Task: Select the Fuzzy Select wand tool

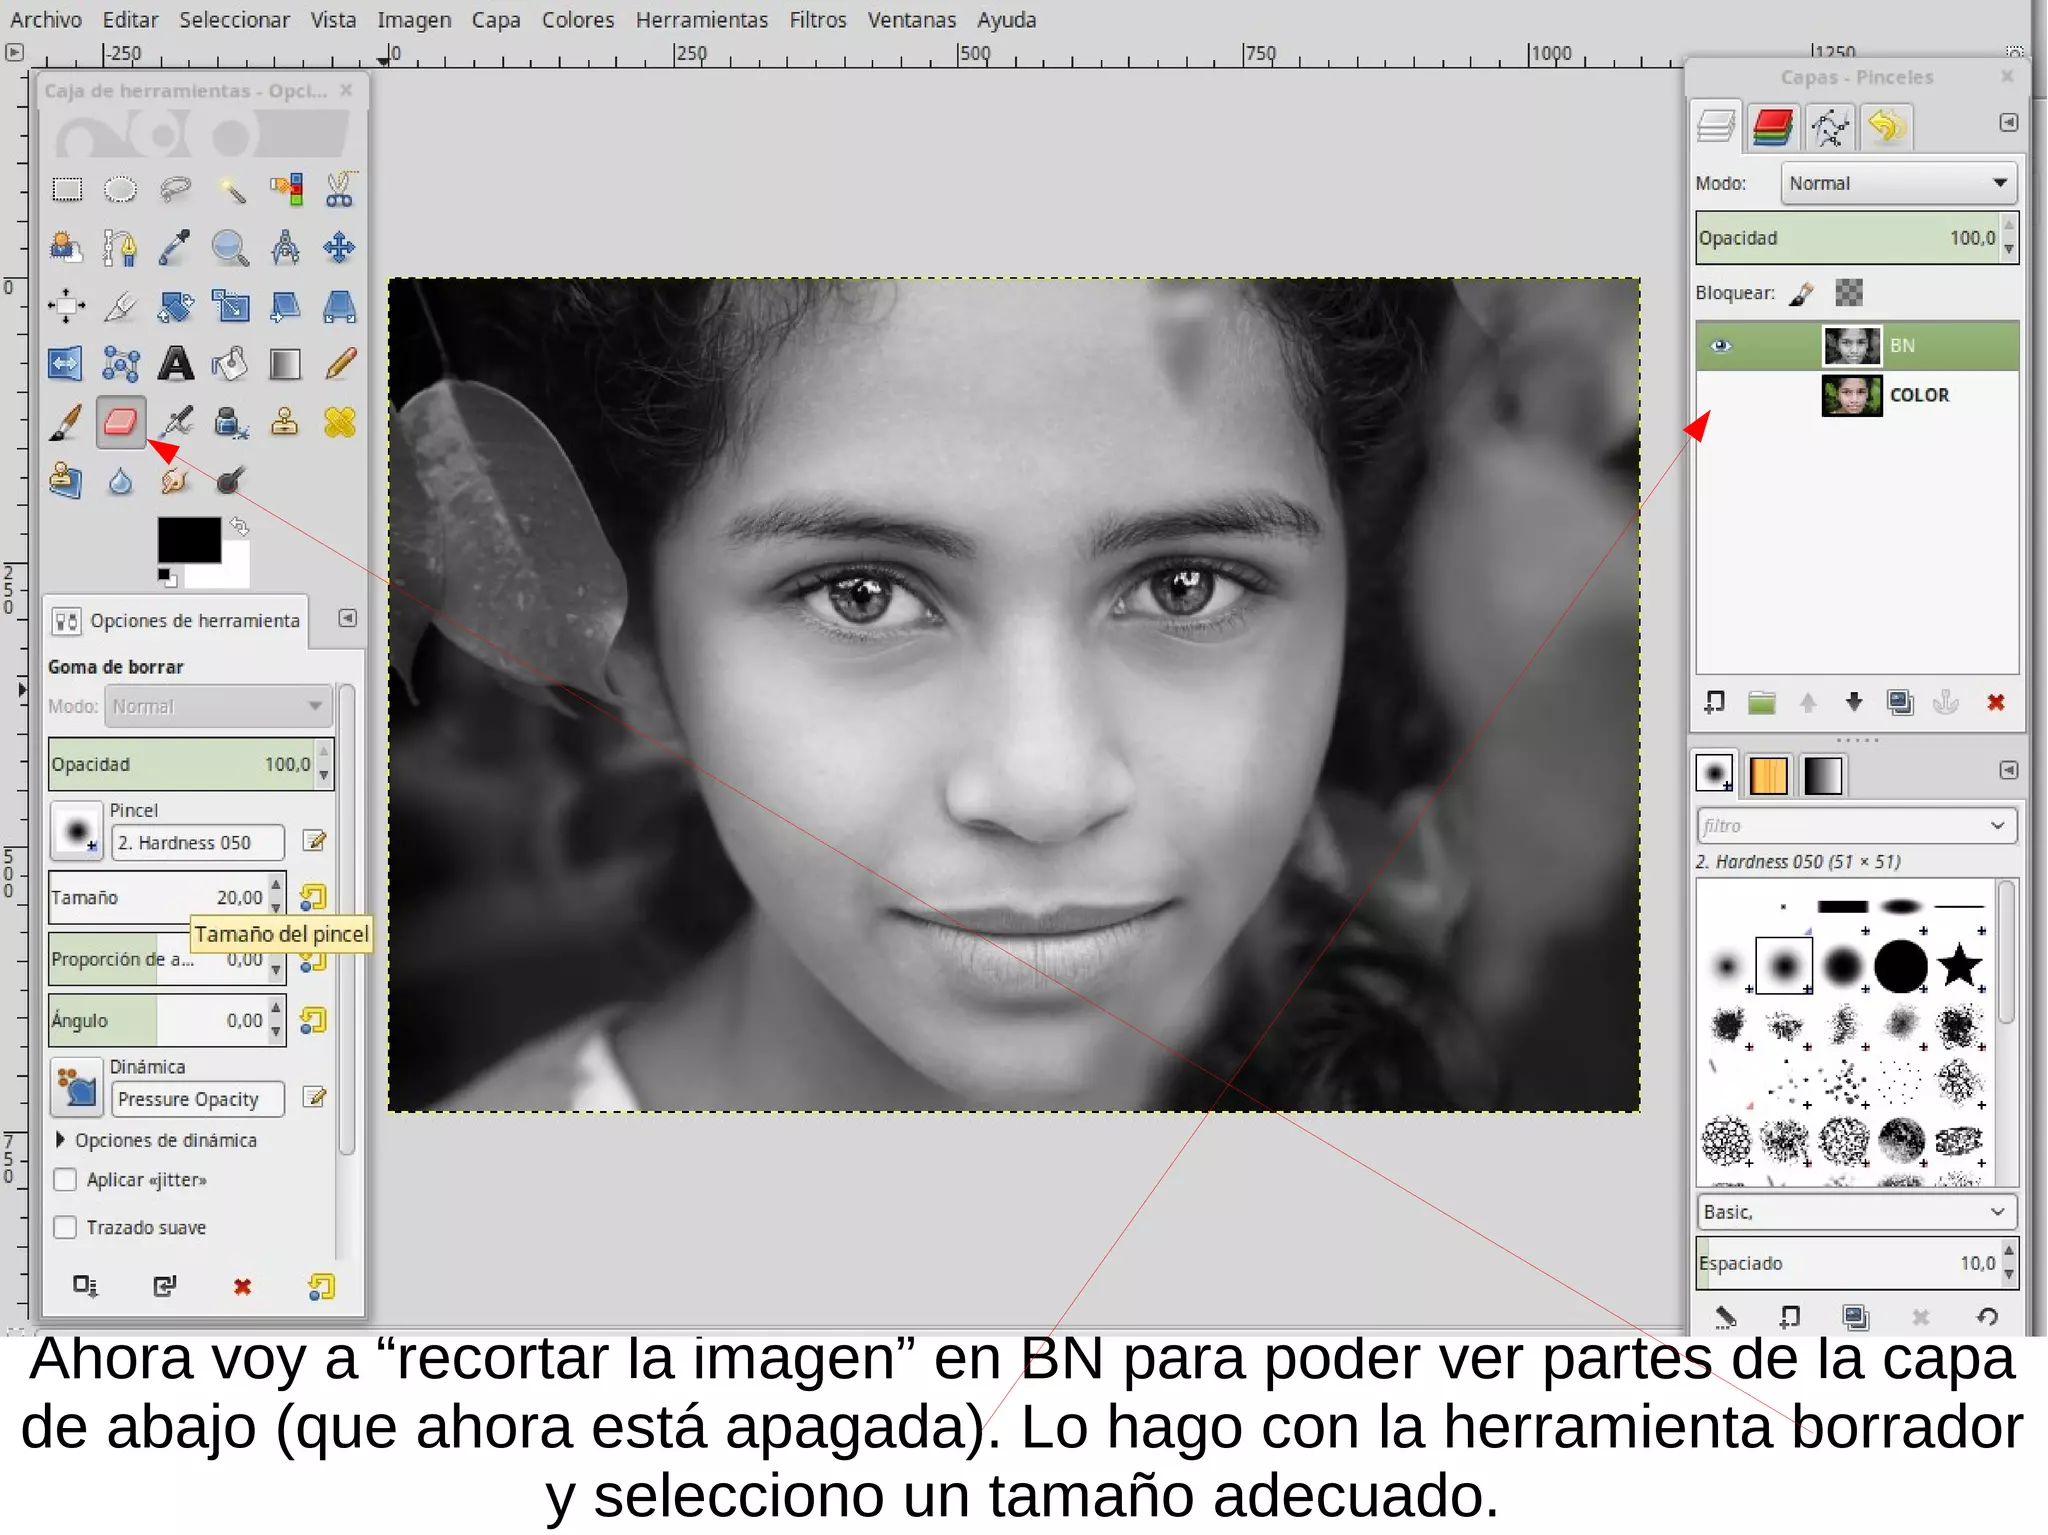Action: [x=231, y=189]
